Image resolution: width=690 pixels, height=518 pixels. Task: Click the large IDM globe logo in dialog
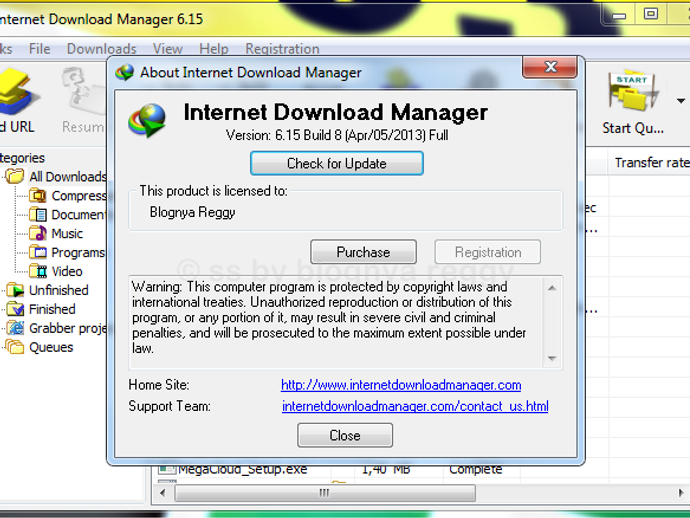tap(147, 120)
